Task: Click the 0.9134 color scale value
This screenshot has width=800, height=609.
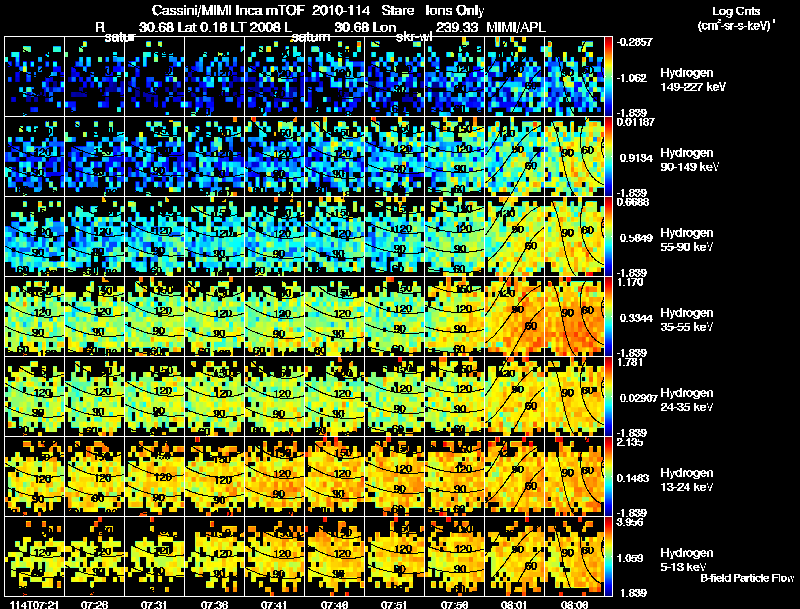Action: (636, 158)
